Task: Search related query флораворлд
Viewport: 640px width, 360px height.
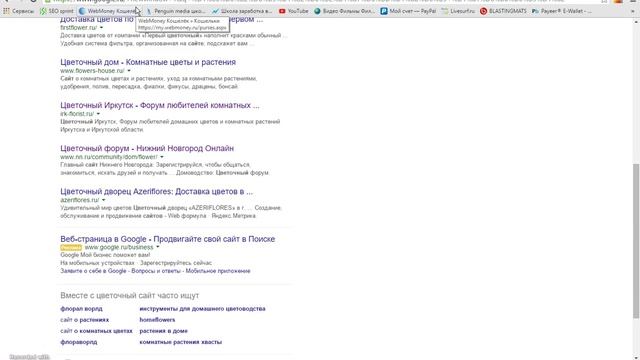Action: tap(79, 342)
